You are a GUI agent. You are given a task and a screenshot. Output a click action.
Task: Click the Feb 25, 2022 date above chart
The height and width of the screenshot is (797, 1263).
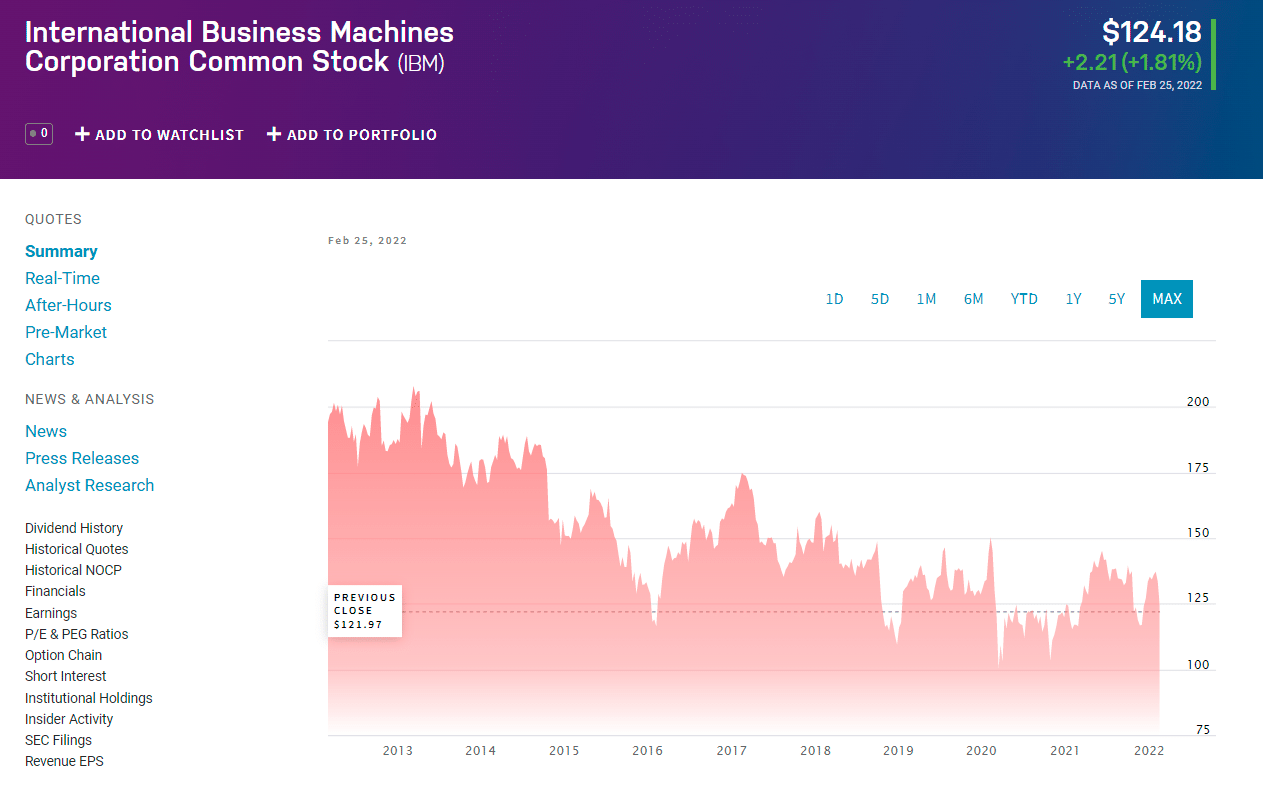[367, 241]
